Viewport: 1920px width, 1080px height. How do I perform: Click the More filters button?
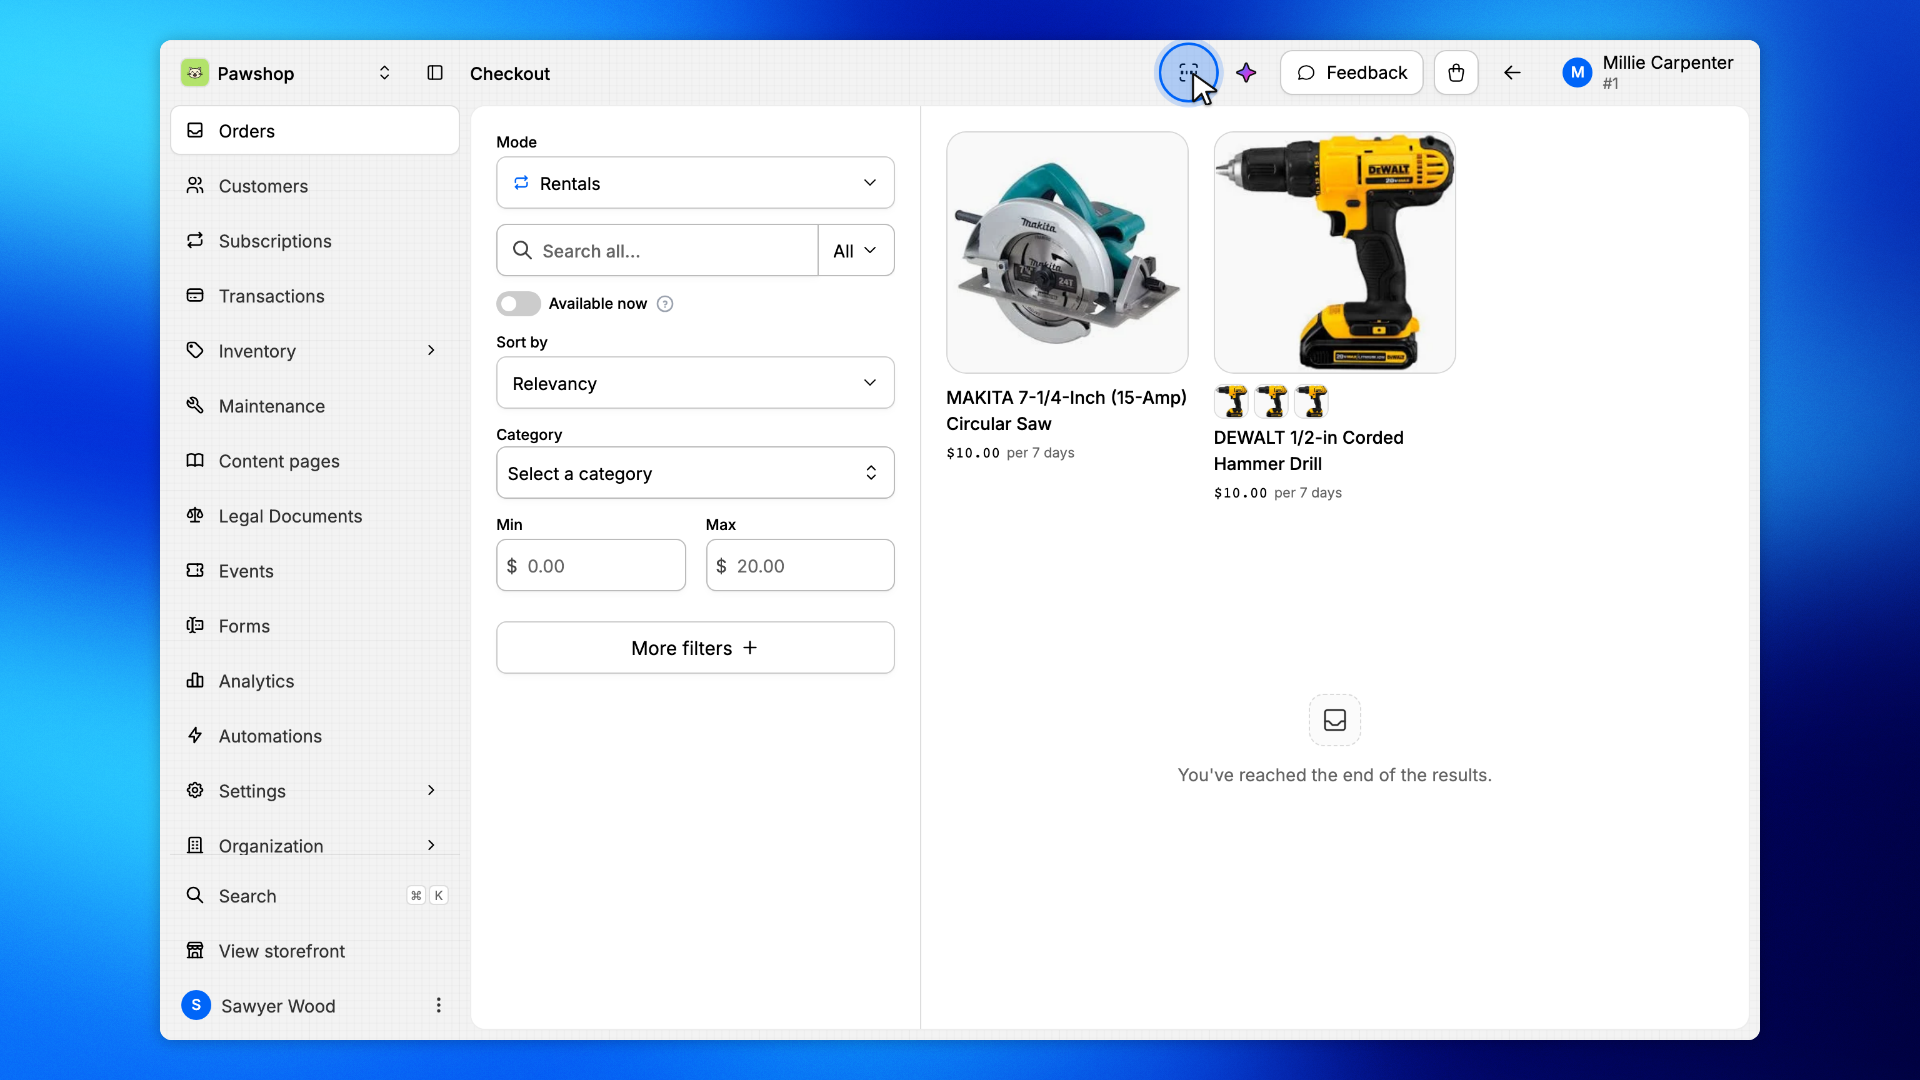[695, 648]
